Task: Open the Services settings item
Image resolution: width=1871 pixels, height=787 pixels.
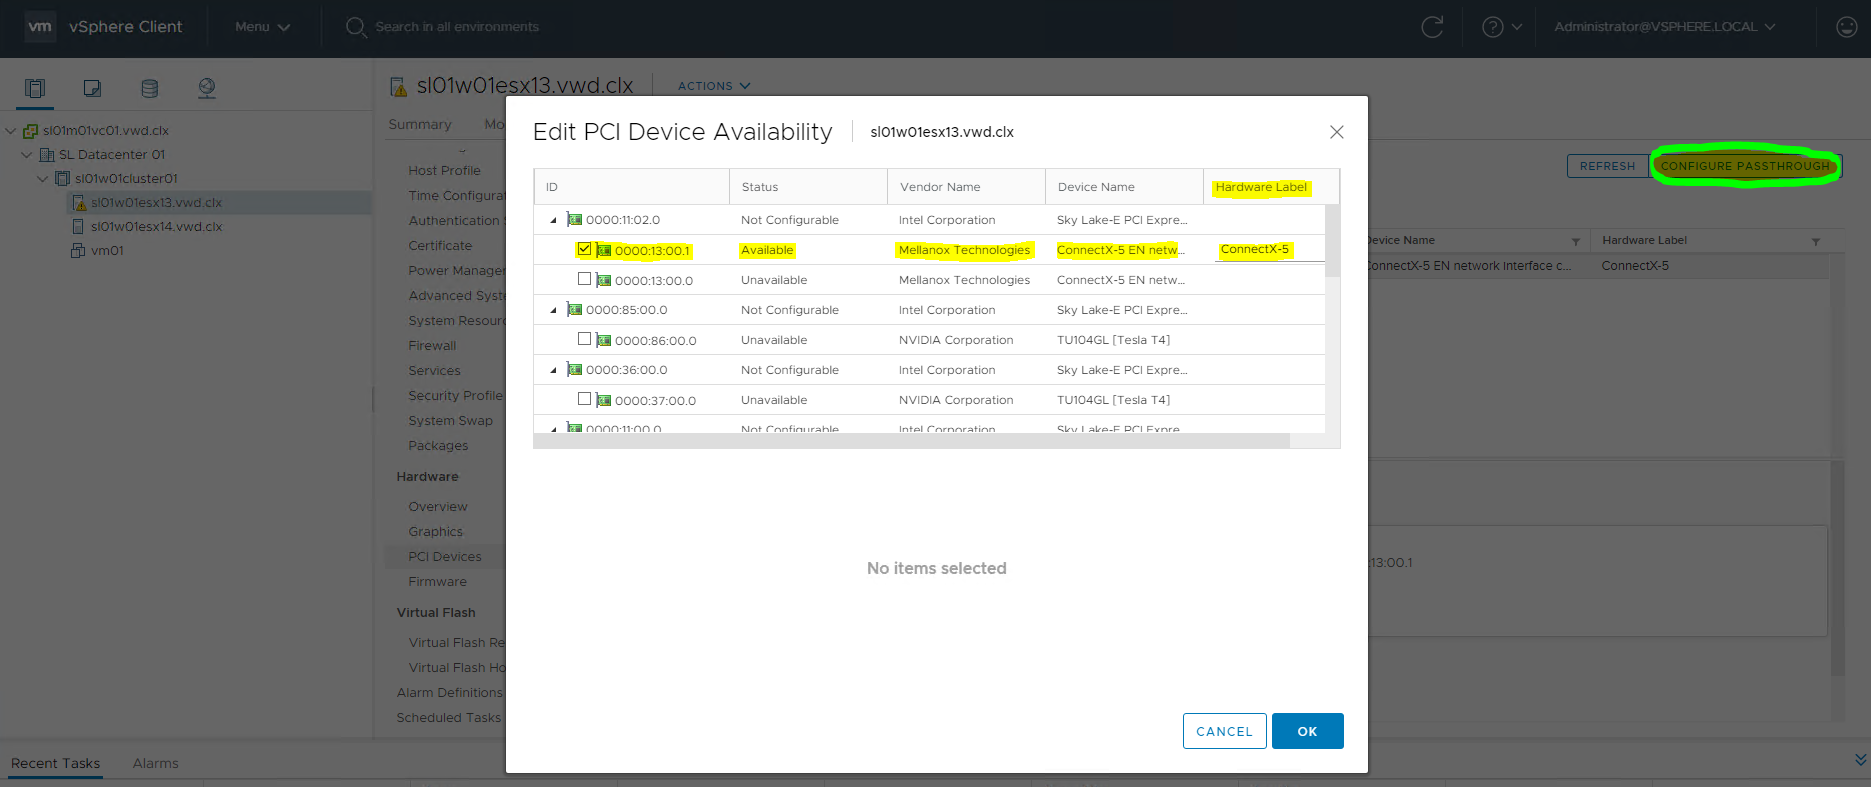Action: [434, 371]
